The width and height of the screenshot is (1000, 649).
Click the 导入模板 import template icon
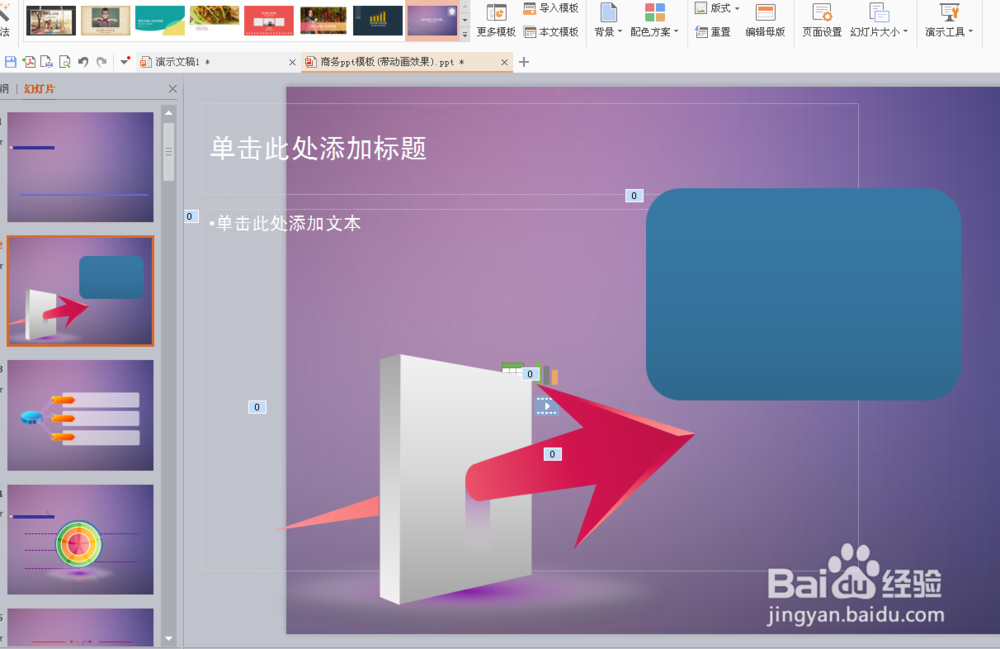coord(552,8)
